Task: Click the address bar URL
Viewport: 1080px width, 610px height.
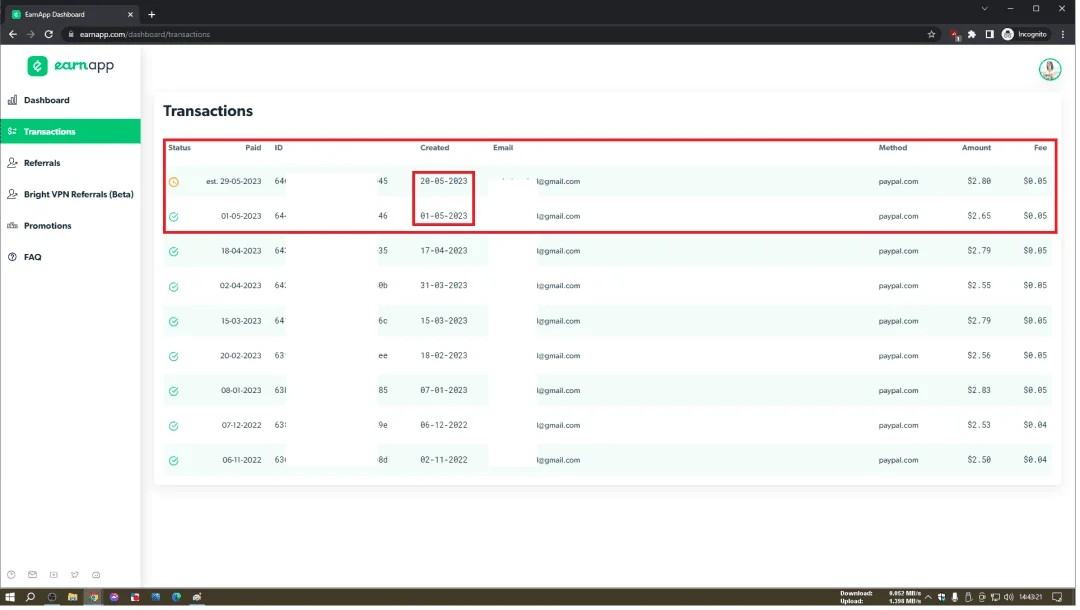Action: coord(145,34)
